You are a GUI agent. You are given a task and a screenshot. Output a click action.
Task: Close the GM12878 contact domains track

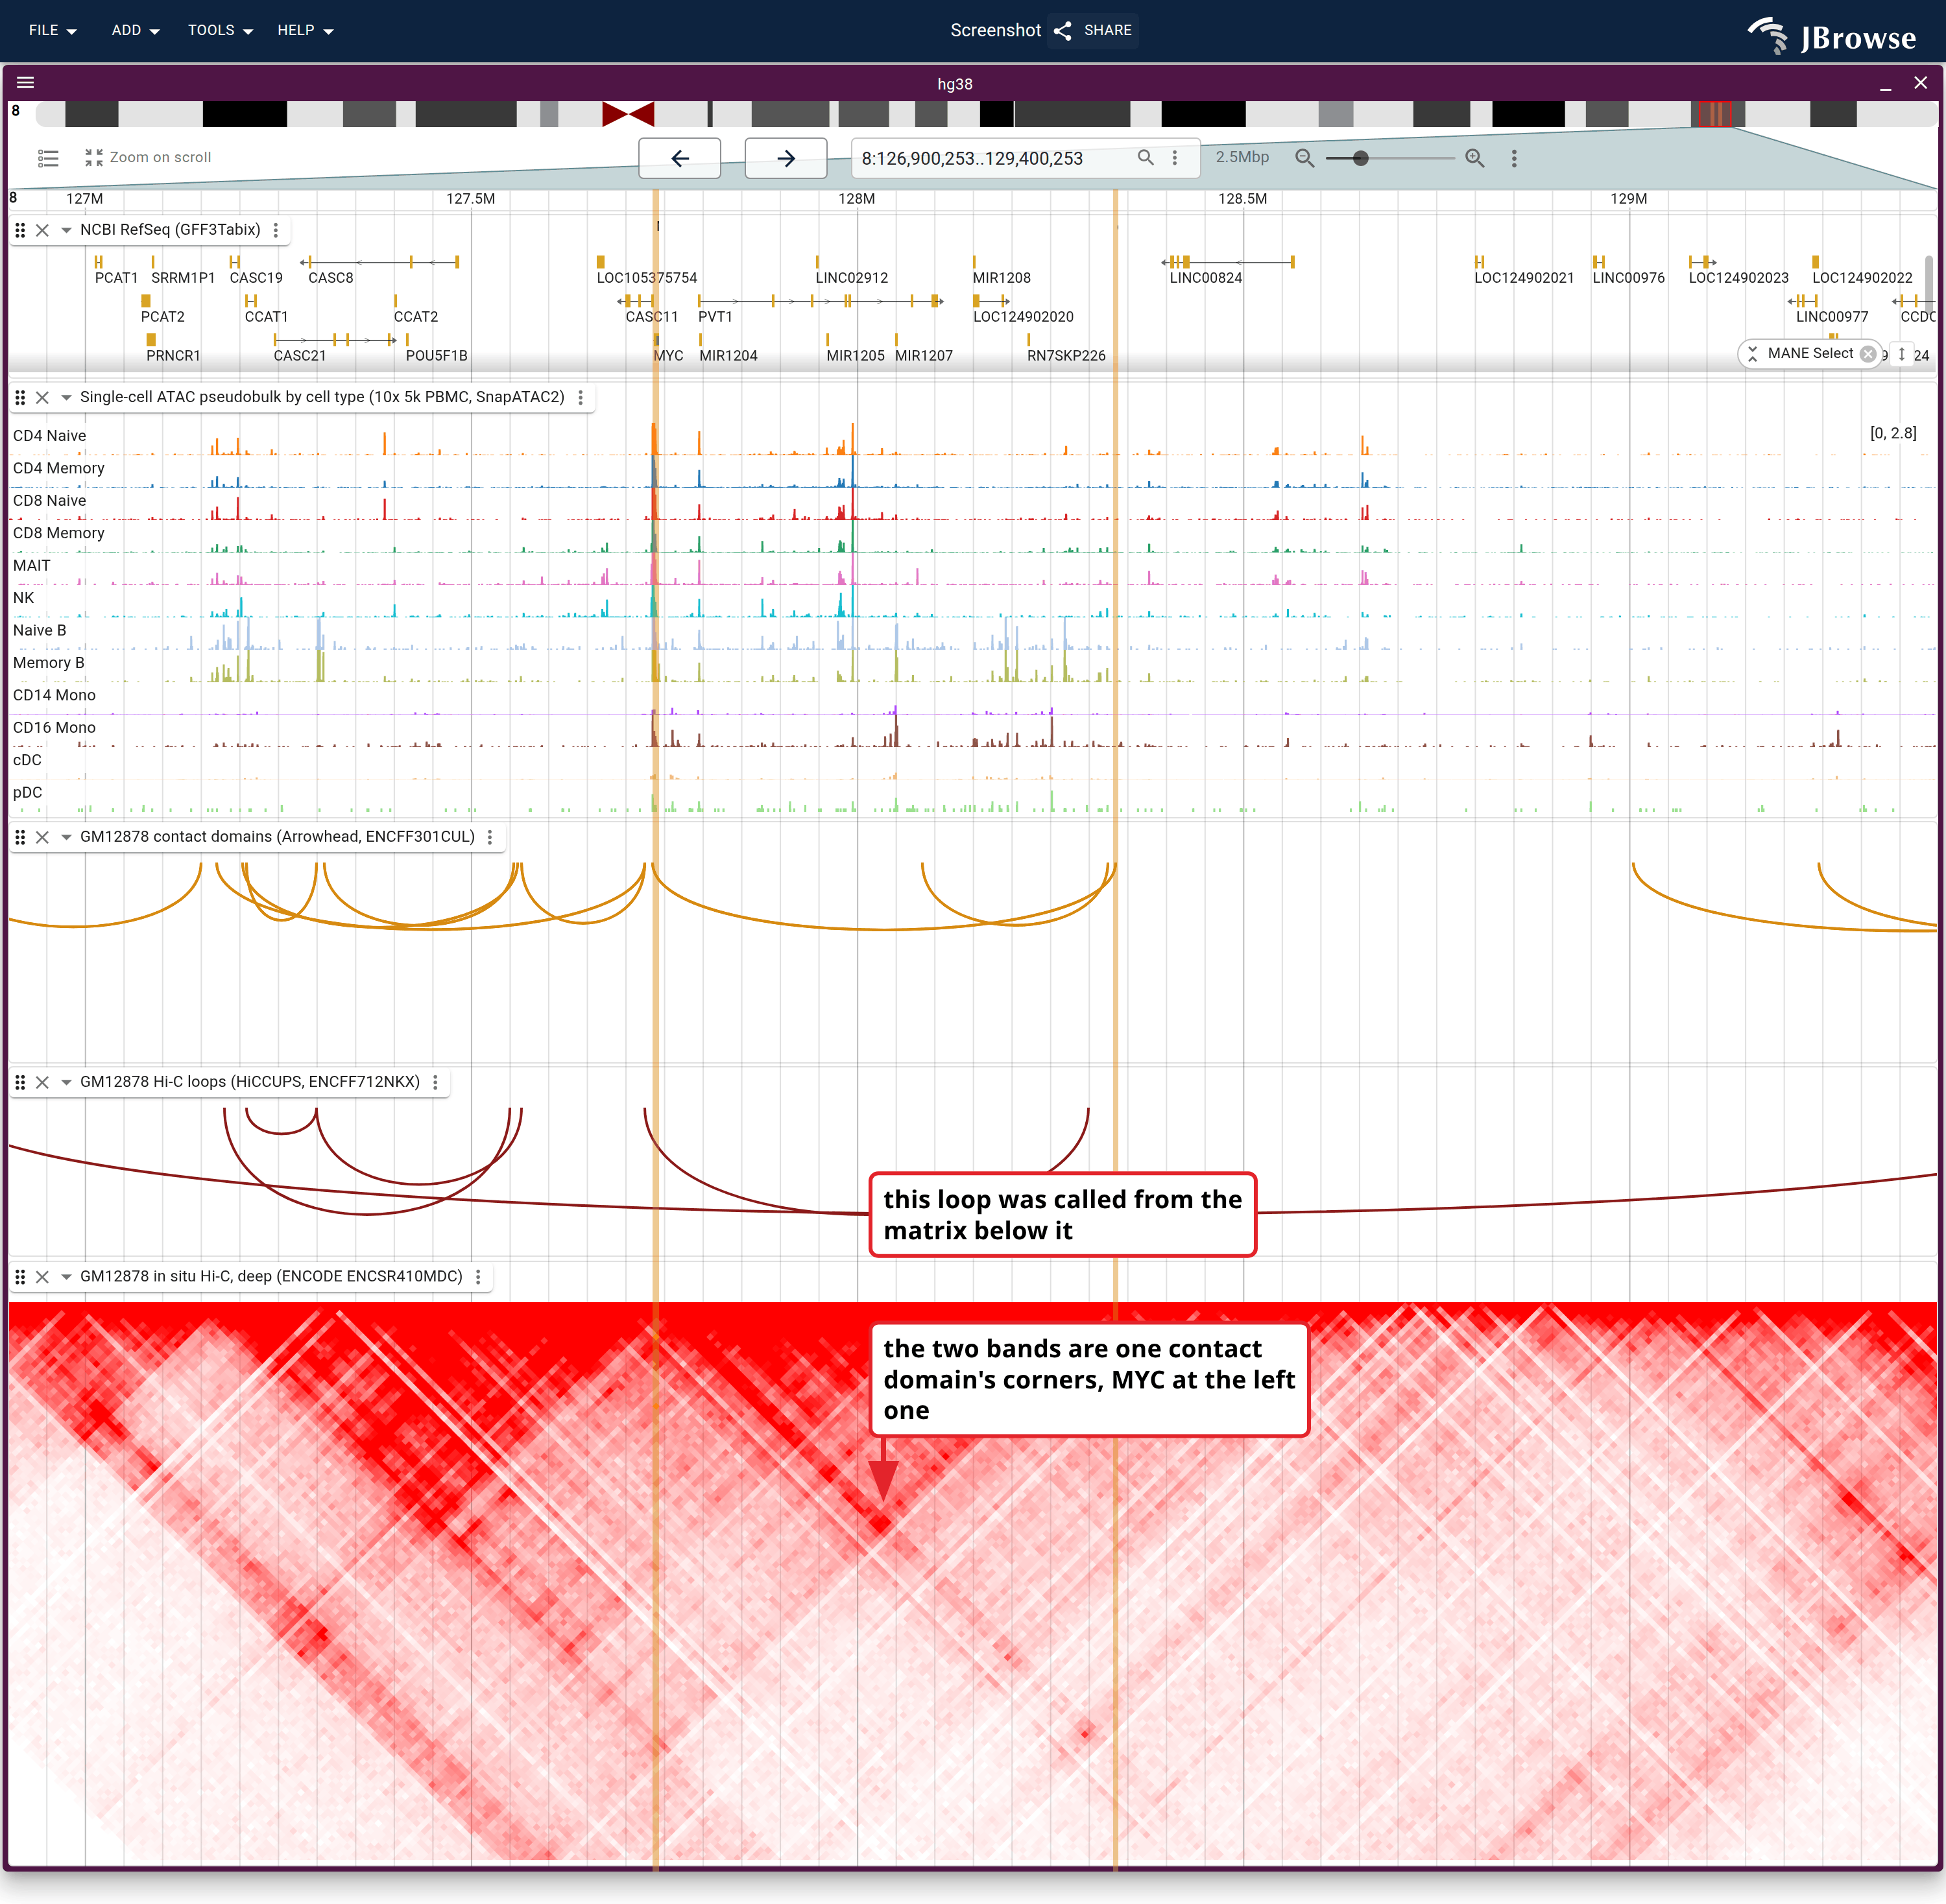42,837
